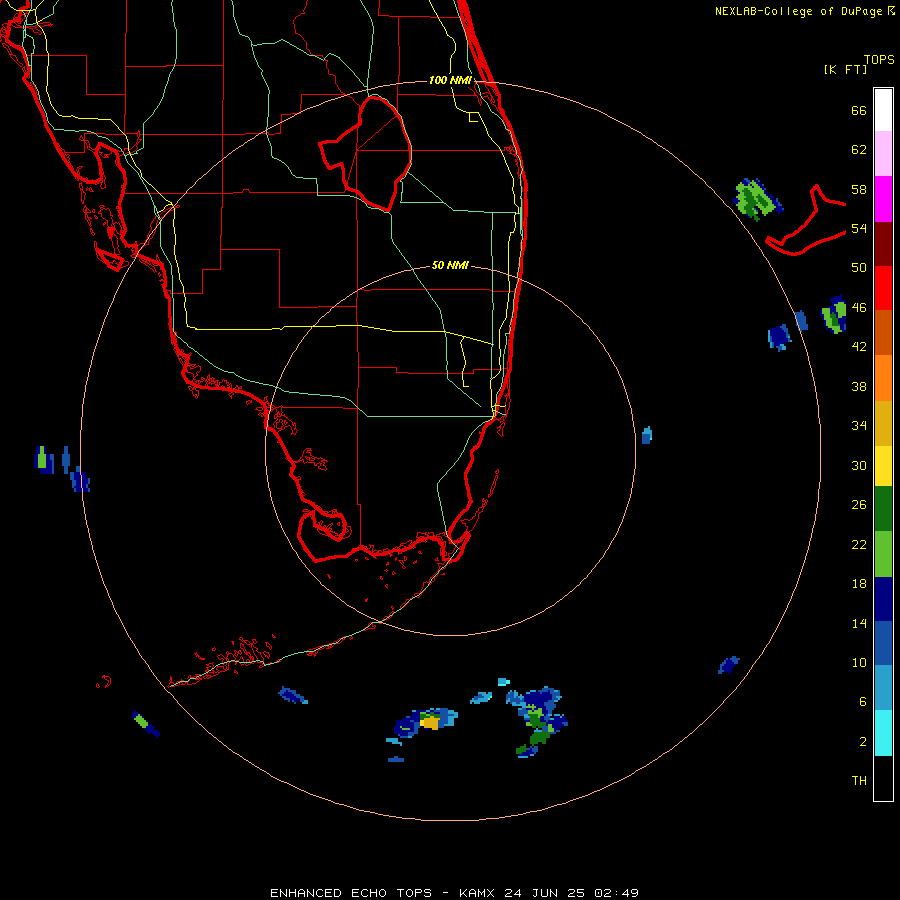Click the legend value 30
The height and width of the screenshot is (900, 900).
pos(859,465)
